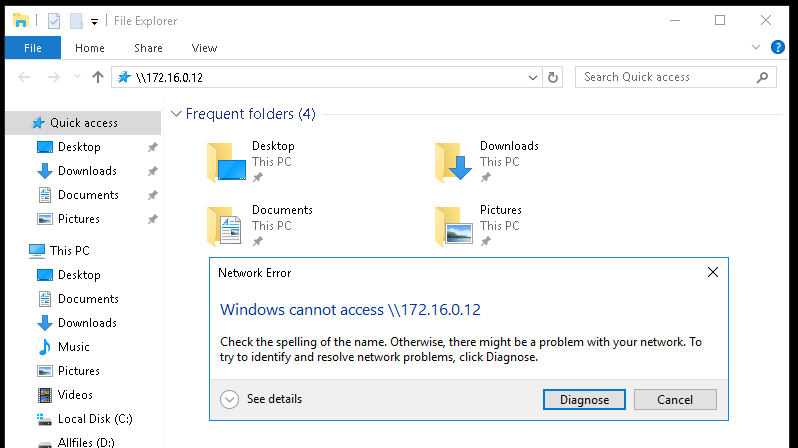Close the Network Error dialog with X
The image size is (798, 448).
(712, 272)
